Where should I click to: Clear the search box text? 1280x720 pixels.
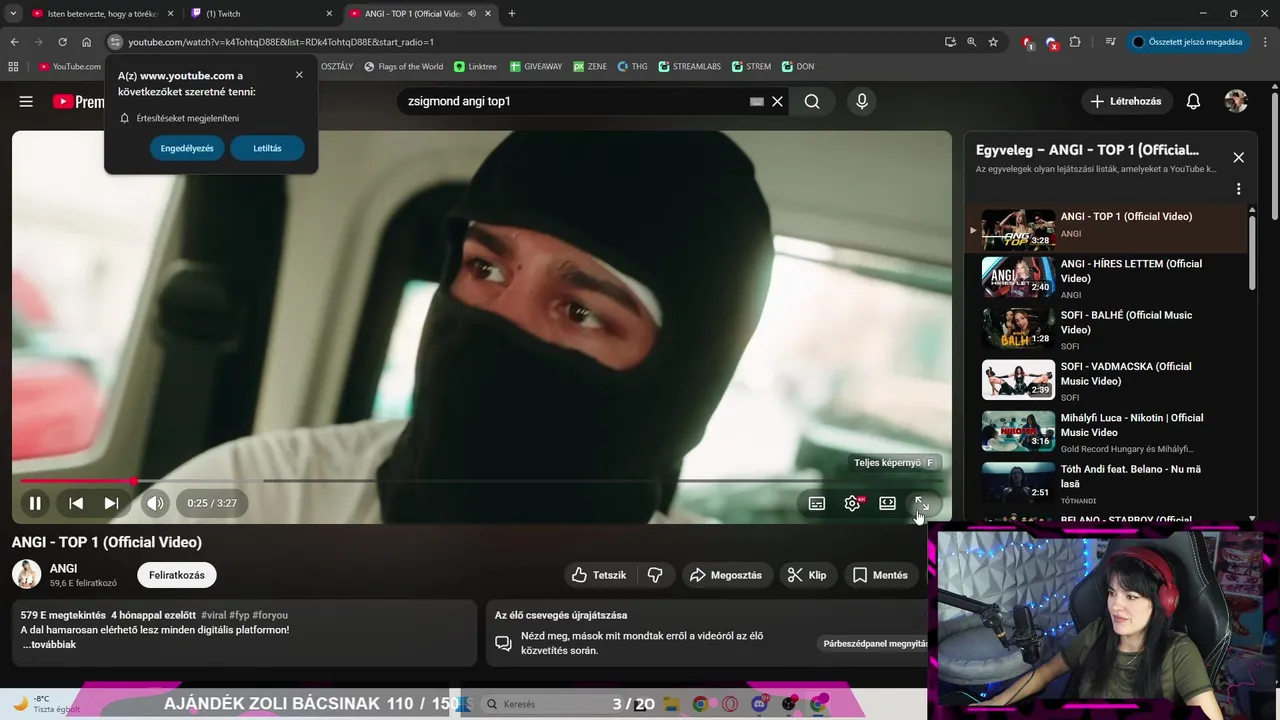777,101
